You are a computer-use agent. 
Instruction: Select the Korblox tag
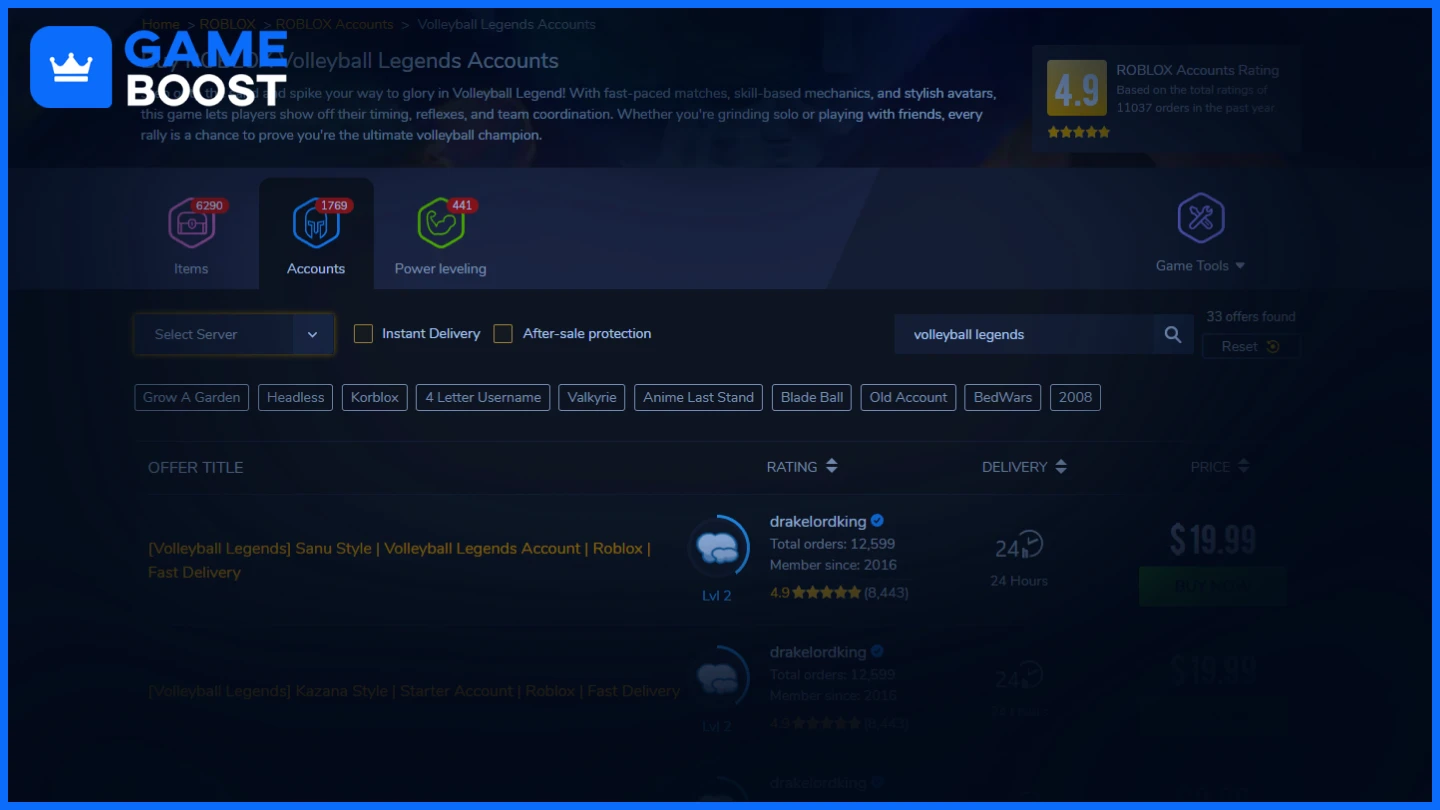point(375,397)
